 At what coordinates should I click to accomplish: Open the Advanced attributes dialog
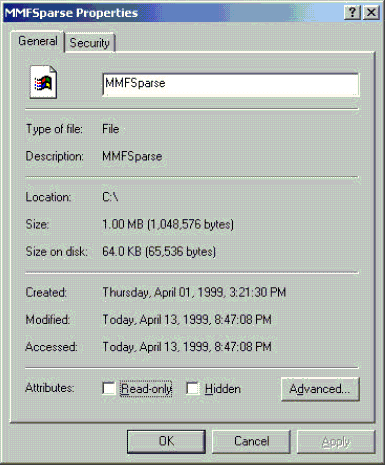[320, 389]
